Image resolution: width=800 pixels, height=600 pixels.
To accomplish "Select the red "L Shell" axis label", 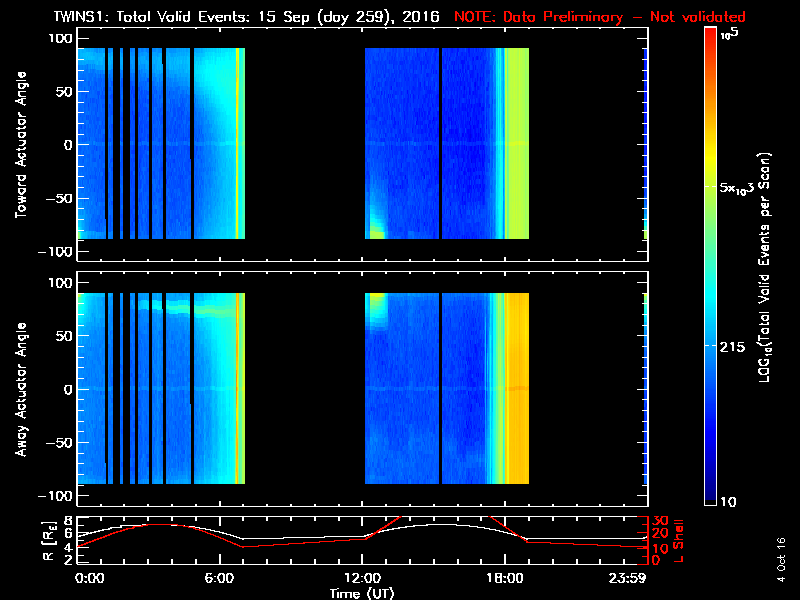I will click(682, 540).
